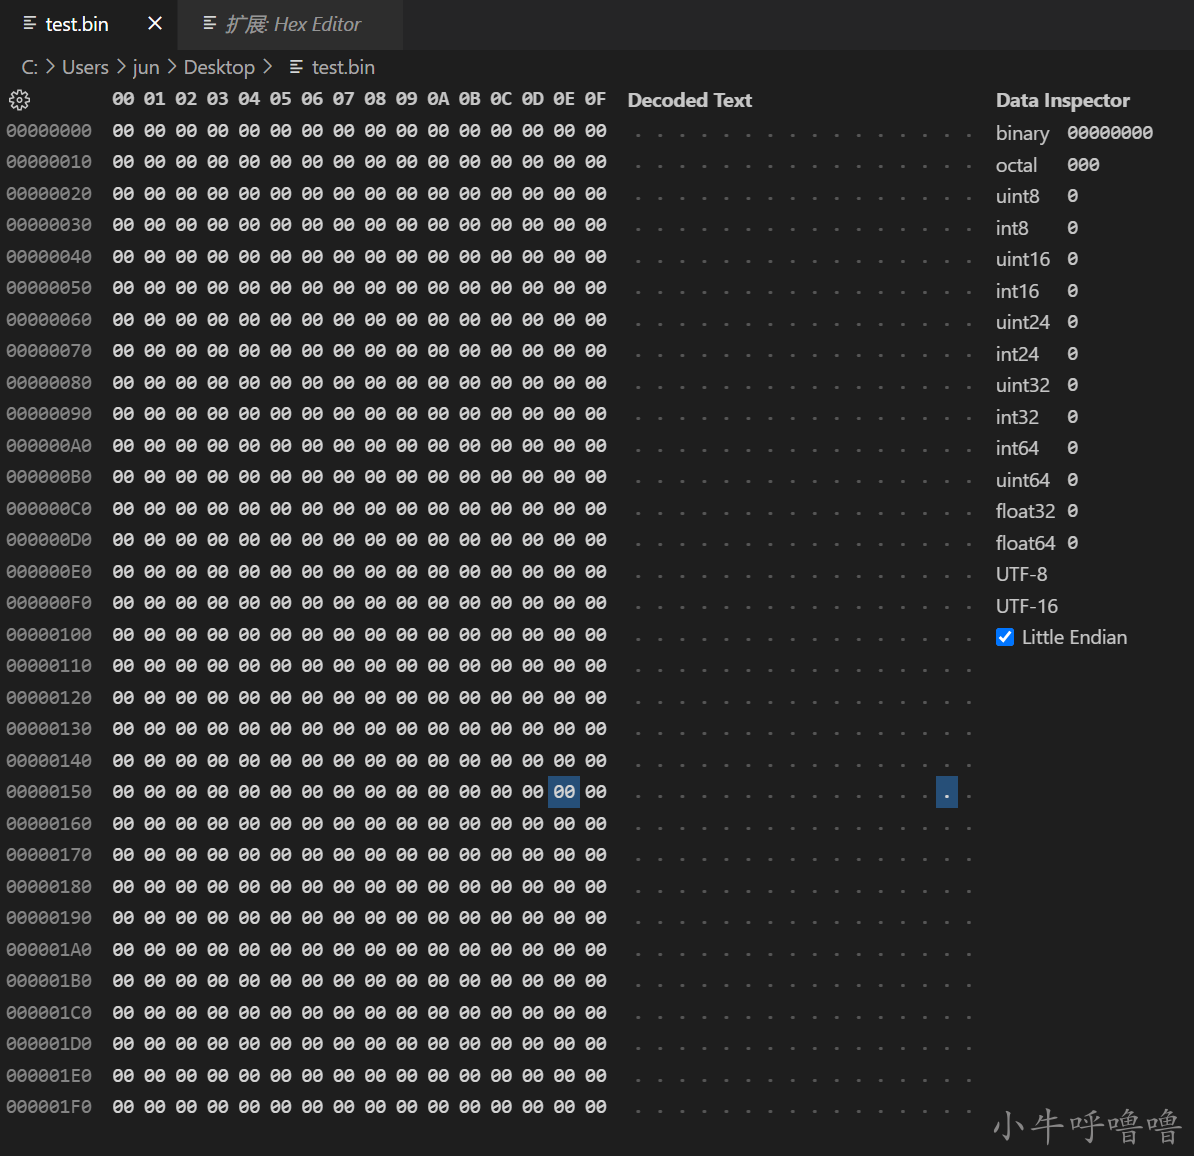Click the row offset 00000170
1194x1156 pixels.
(49, 855)
